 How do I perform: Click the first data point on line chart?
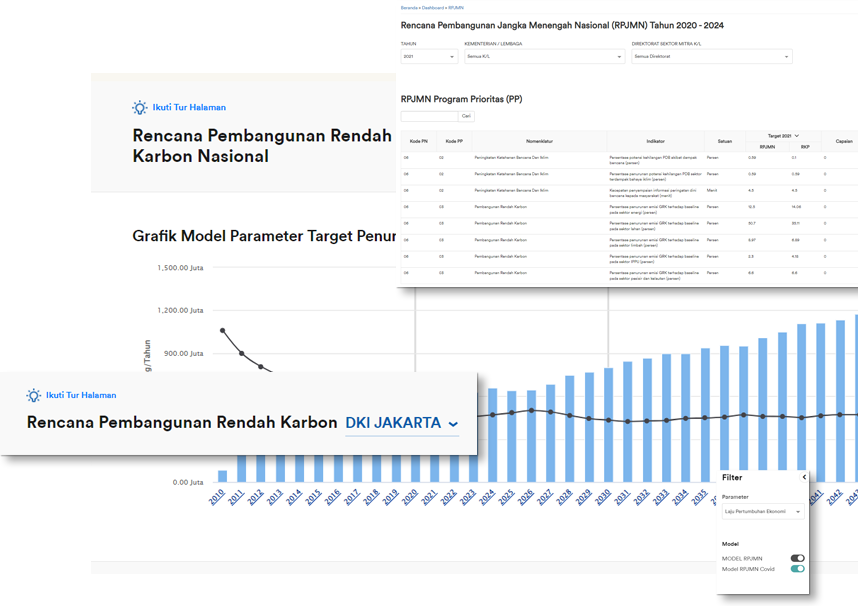coord(223,330)
